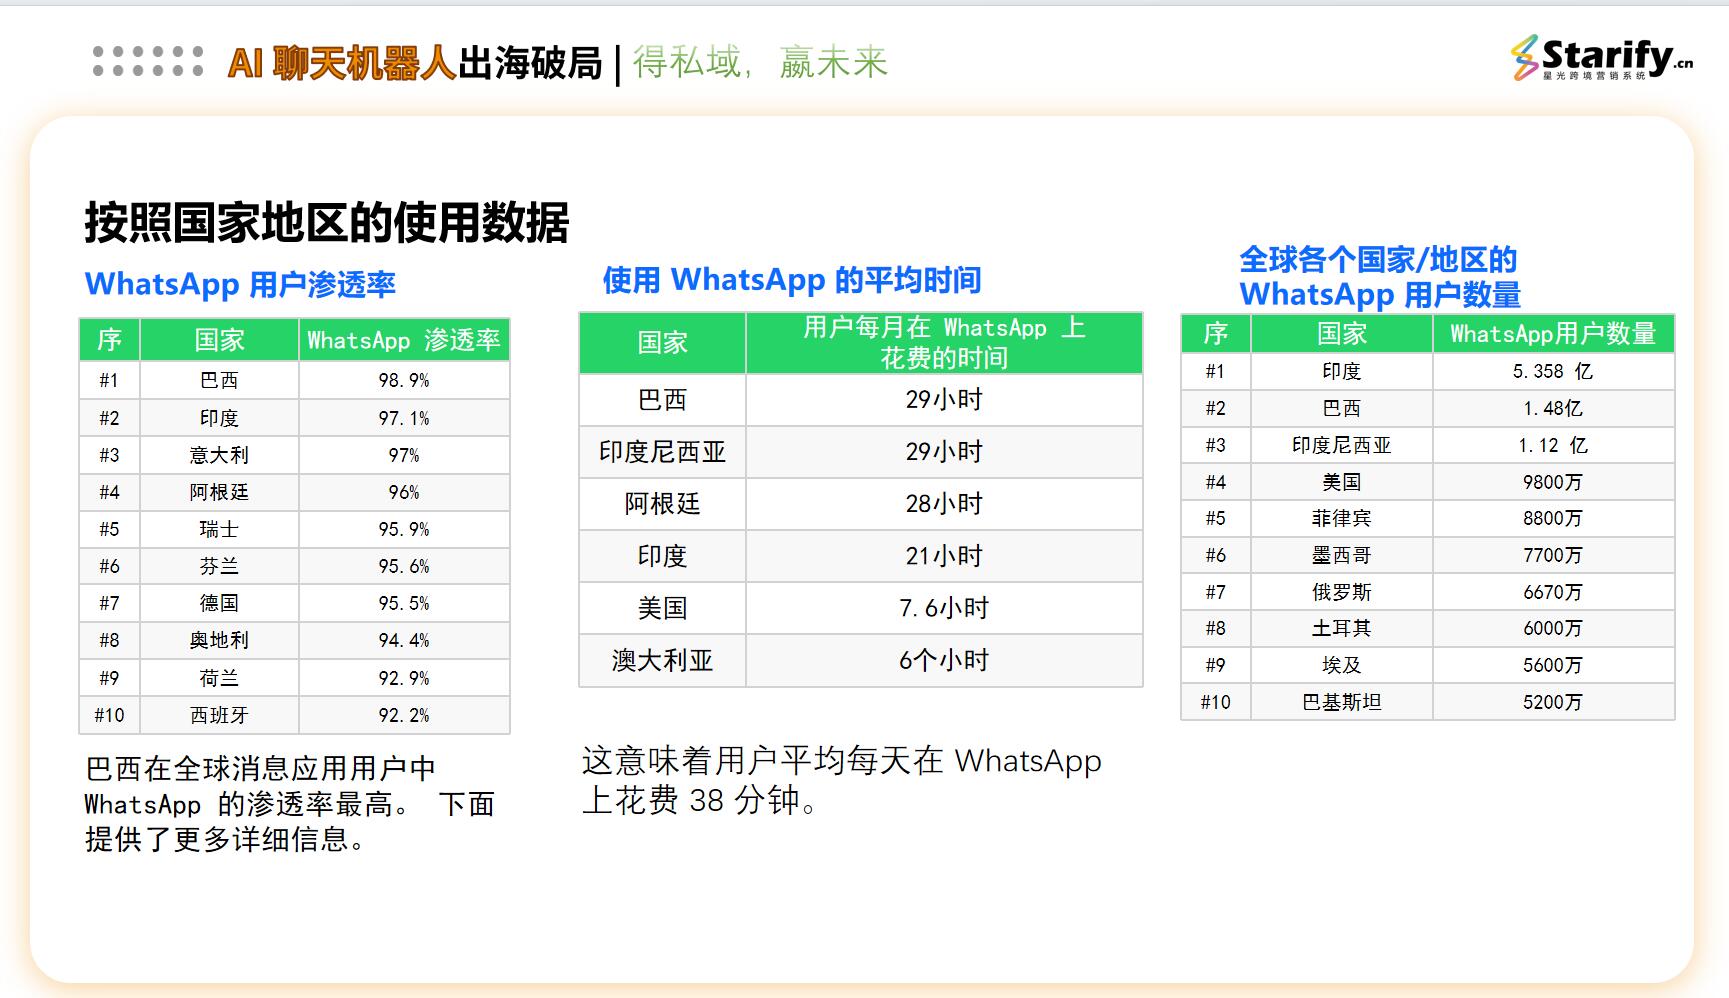Screen dimensions: 1729x998
Task: Select the 巴基斯坦 row showing 5200万
Action: click(x=1430, y=701)
